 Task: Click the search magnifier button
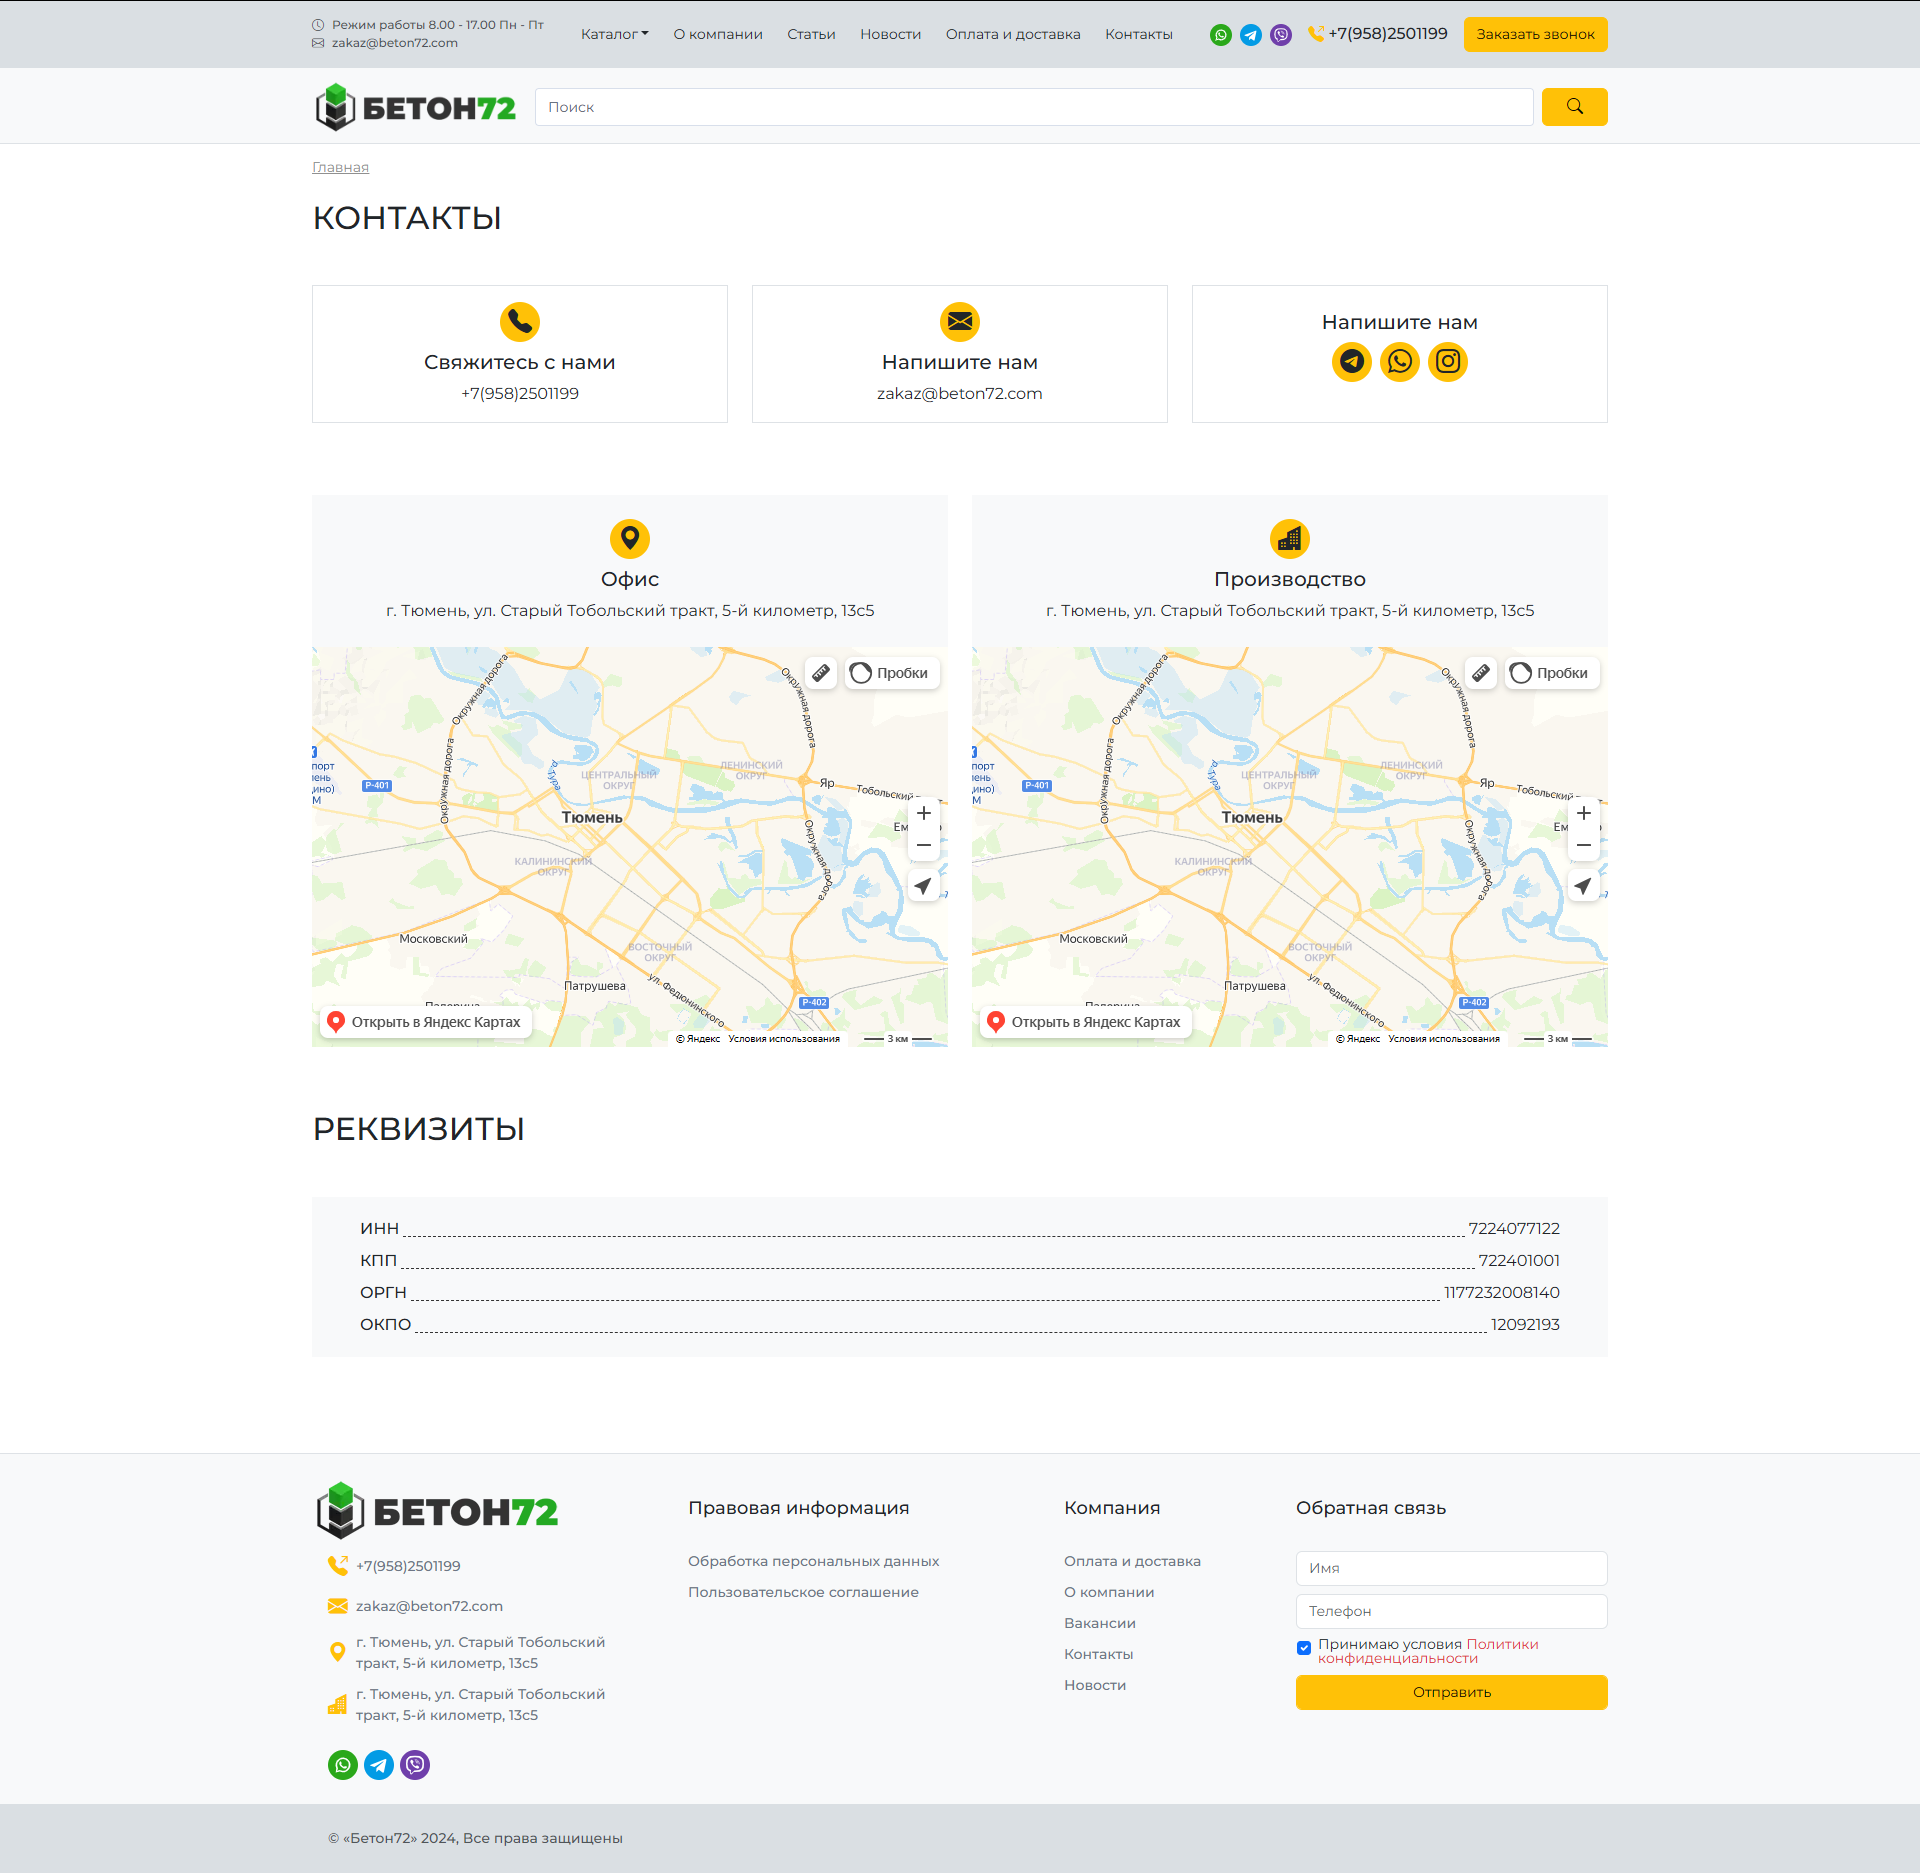[x=1574, y=107]
